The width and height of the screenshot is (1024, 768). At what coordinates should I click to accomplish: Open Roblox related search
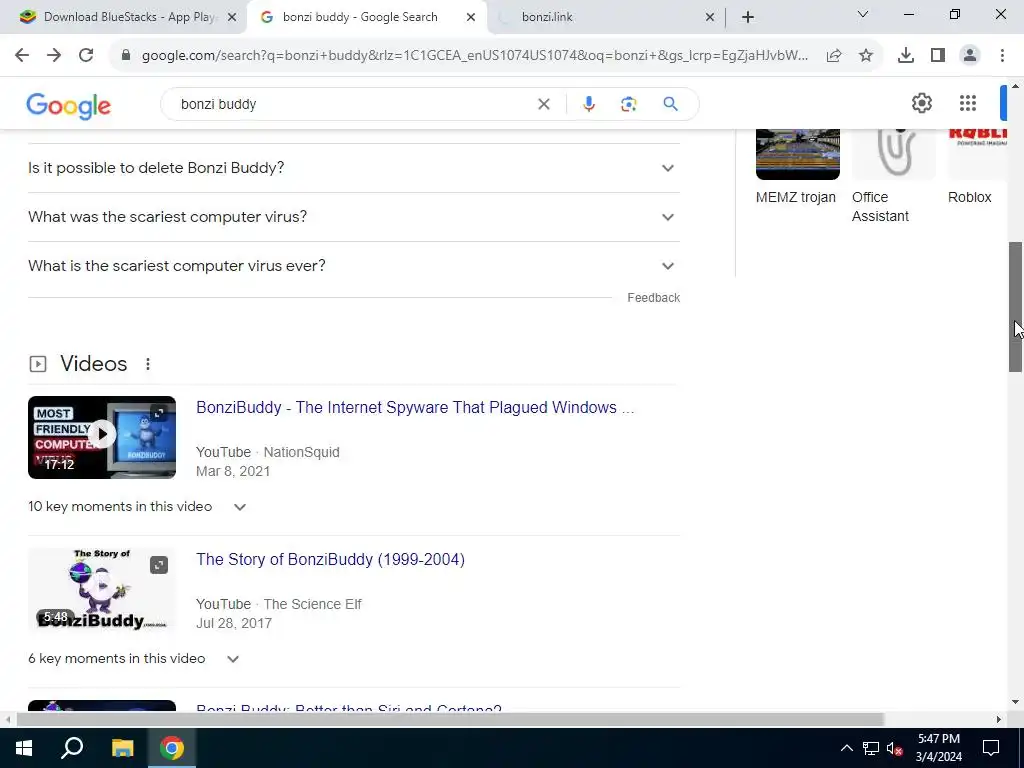[978, 168]
